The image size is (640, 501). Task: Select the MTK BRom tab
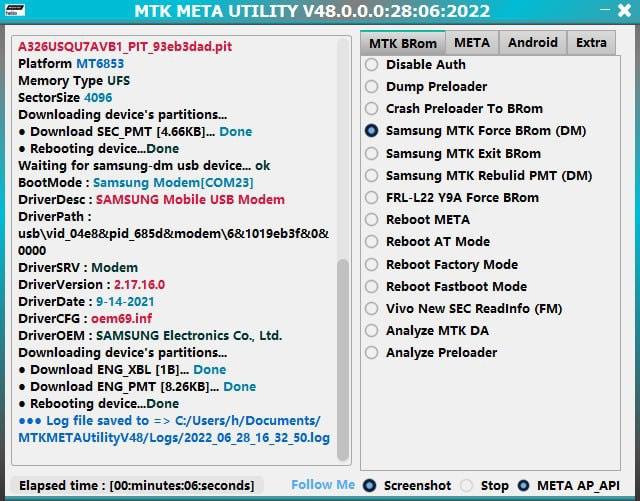tap(402, 43)
